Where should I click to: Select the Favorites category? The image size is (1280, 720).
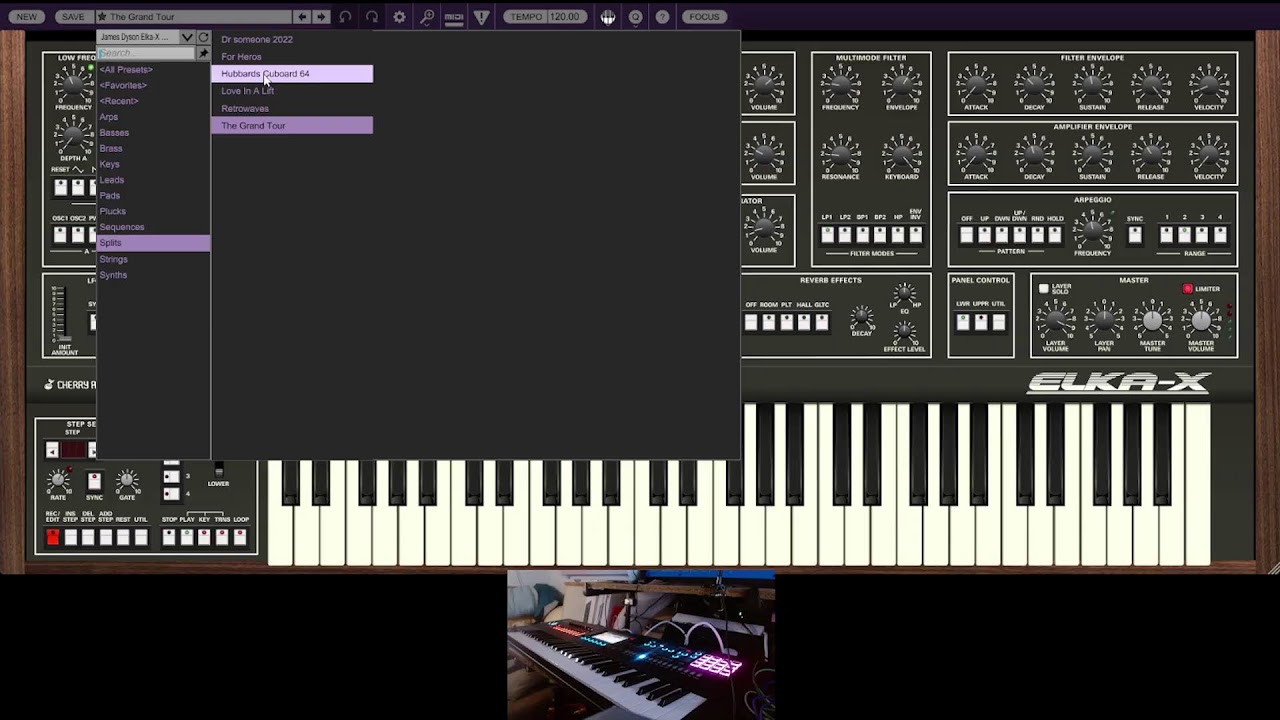123,86
